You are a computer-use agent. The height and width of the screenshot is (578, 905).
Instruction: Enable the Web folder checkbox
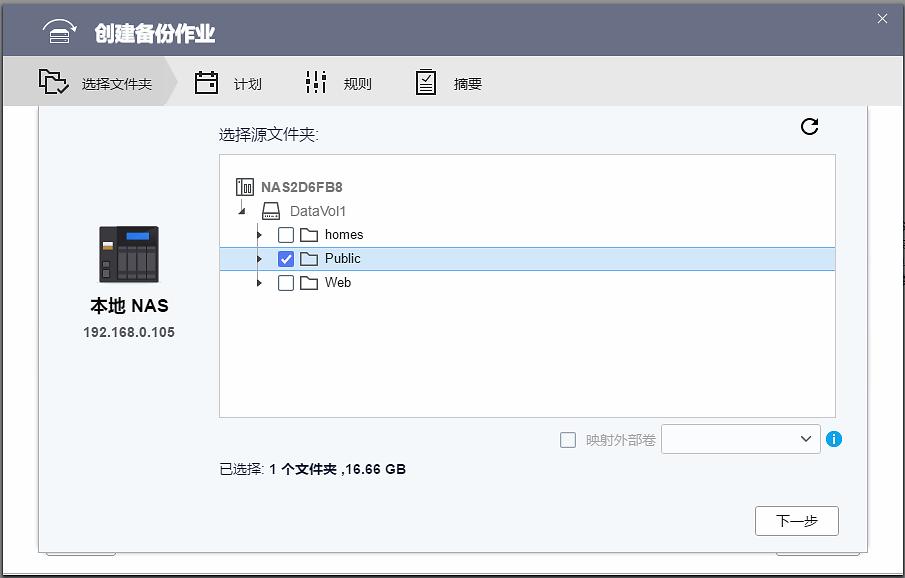coord(286,282)
